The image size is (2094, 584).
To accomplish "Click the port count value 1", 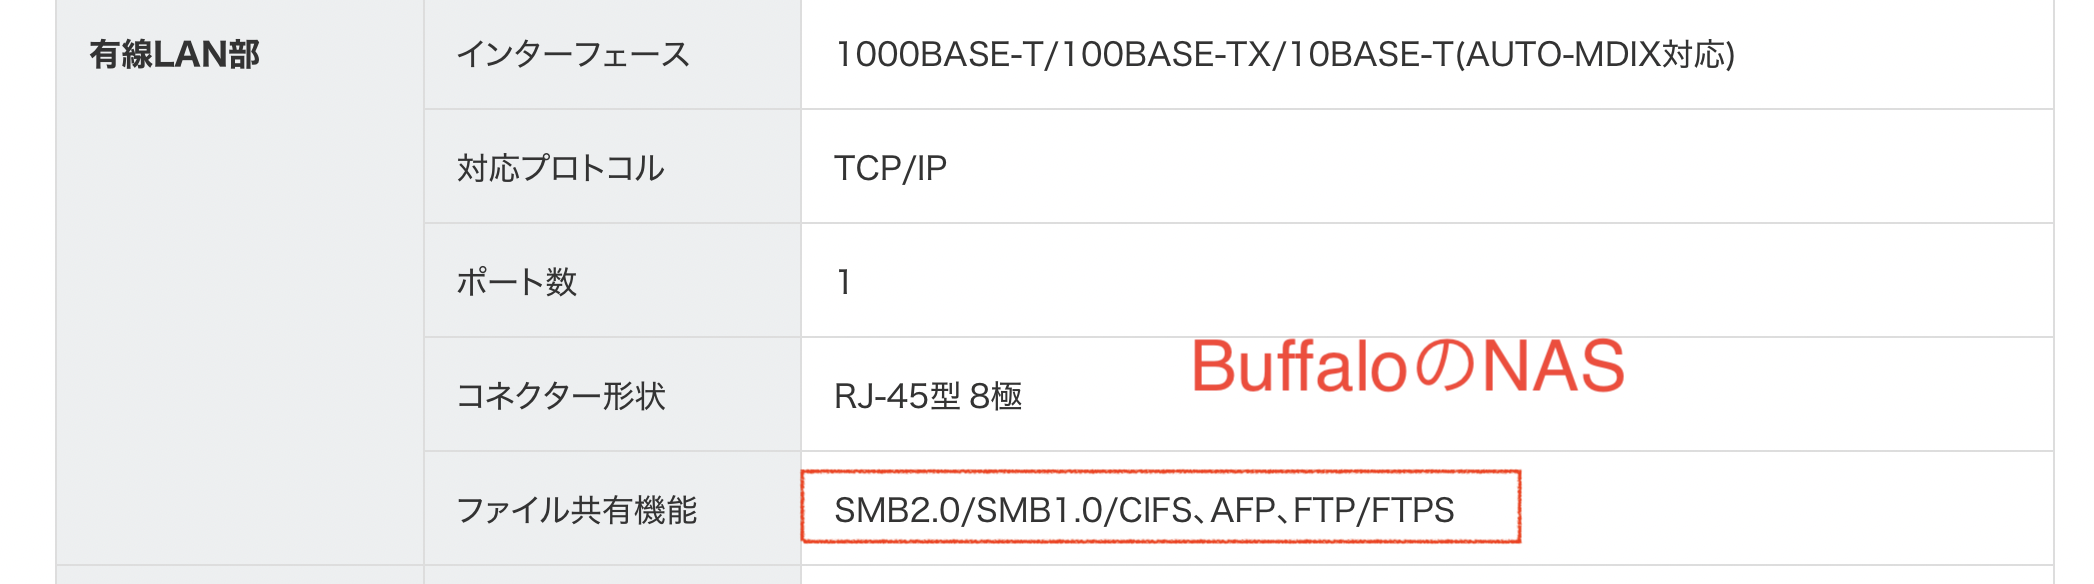I will (x=844, y=282).
